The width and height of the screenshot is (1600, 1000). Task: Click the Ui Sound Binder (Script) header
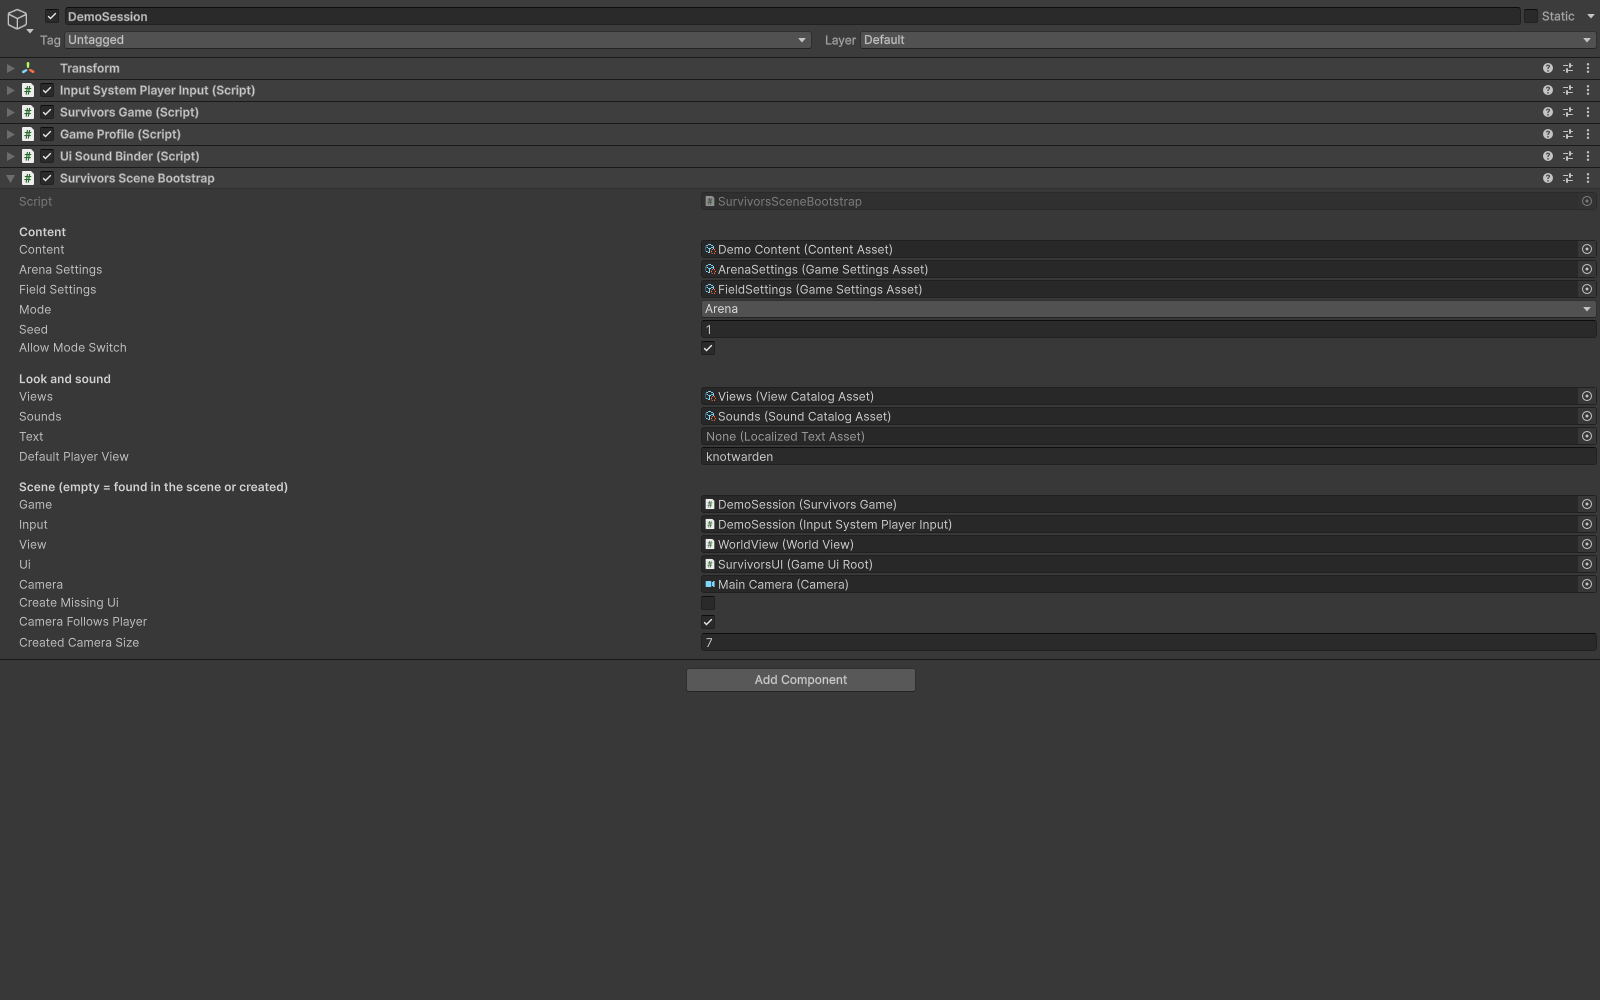[x=129, y=156]
